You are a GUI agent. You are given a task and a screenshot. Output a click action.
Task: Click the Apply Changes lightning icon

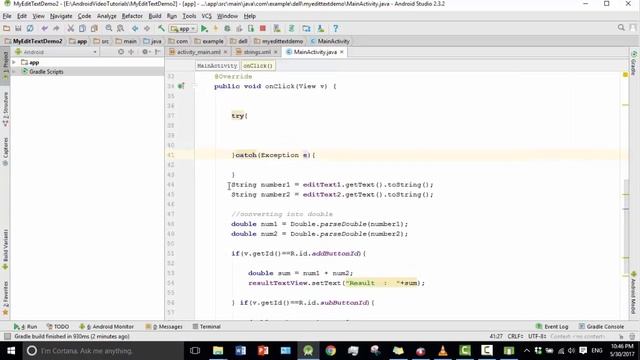click(x=216, y=28)
